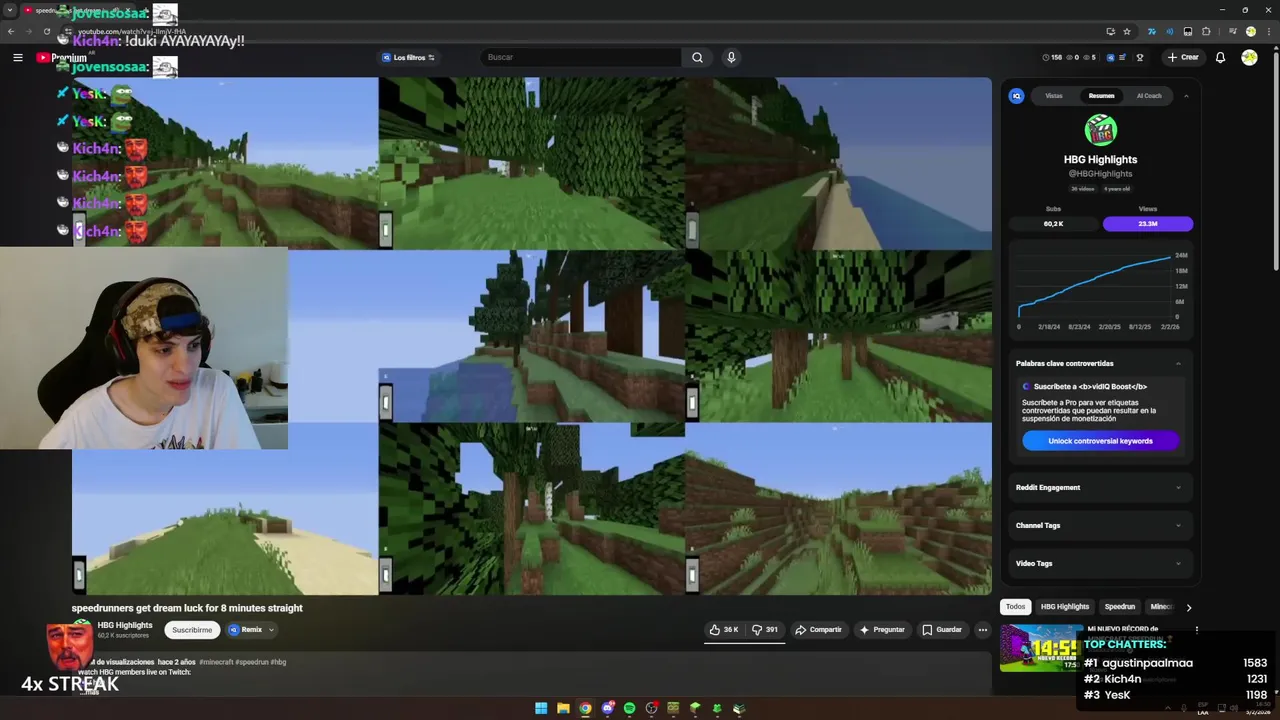The height and width of the screenshot is (720, 1280).
Task: Click the views growth chart line
Action: pyautogui.click(x=1096, y=285)
